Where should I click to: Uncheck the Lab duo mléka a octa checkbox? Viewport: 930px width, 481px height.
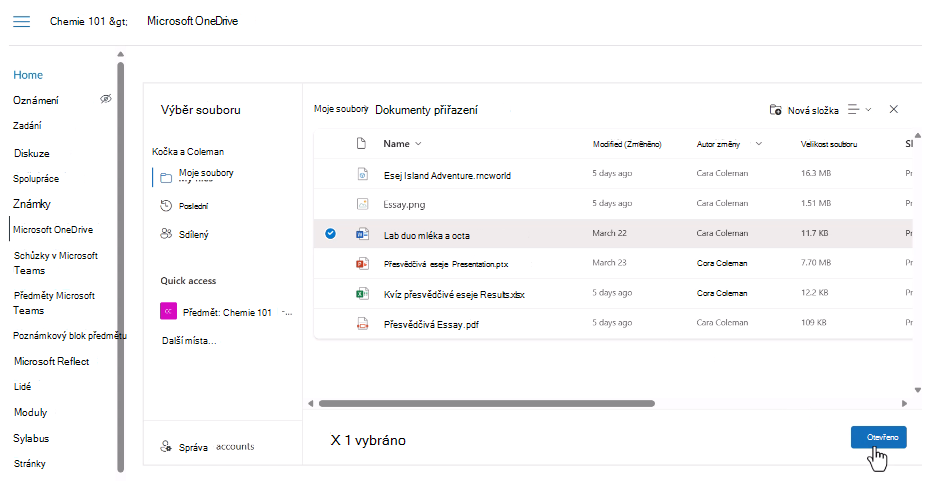pyautogui.click(x=330, y=234)
